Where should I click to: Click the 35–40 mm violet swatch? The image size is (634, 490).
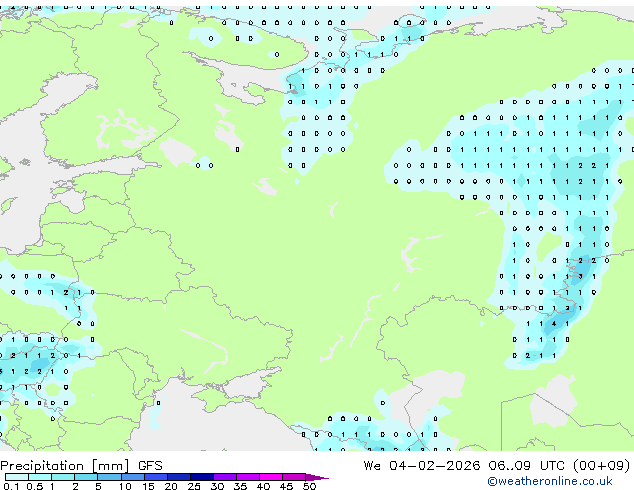tap(248, 477)
